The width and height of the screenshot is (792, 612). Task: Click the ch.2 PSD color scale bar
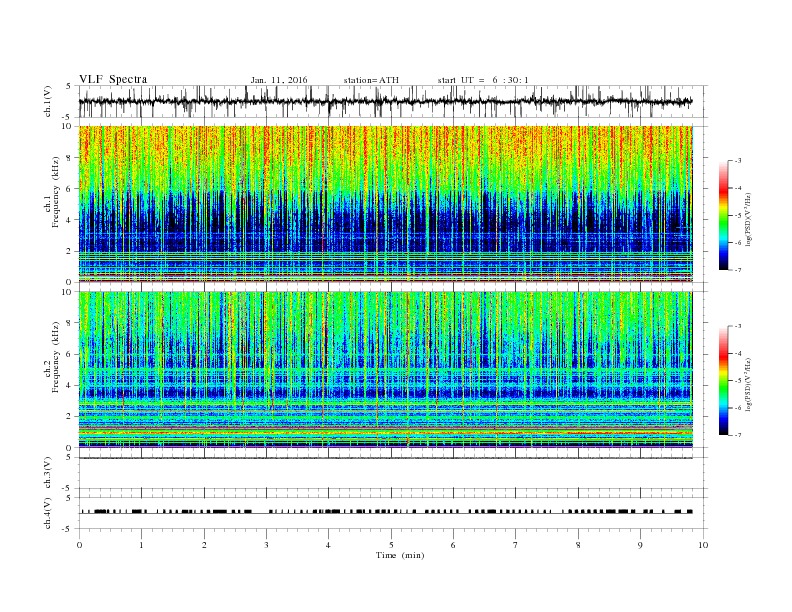724,381
